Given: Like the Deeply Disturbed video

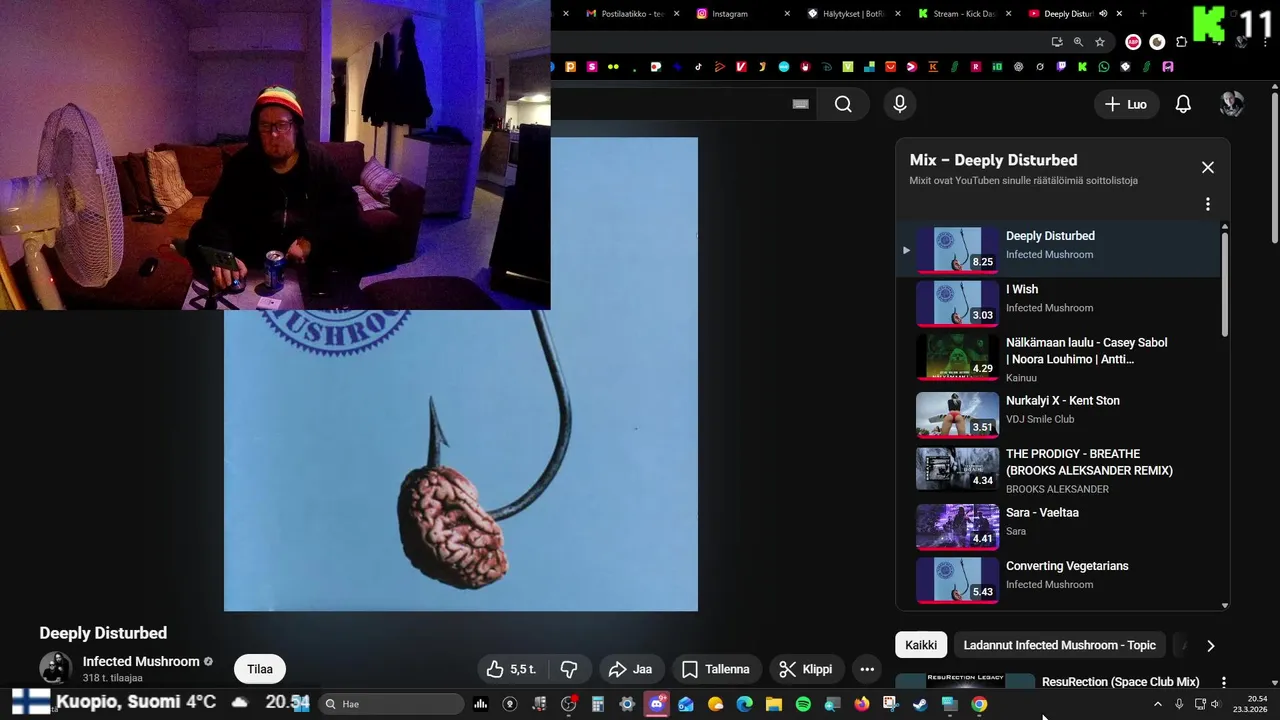Looking at the screenshot, I should pos(511,669).
